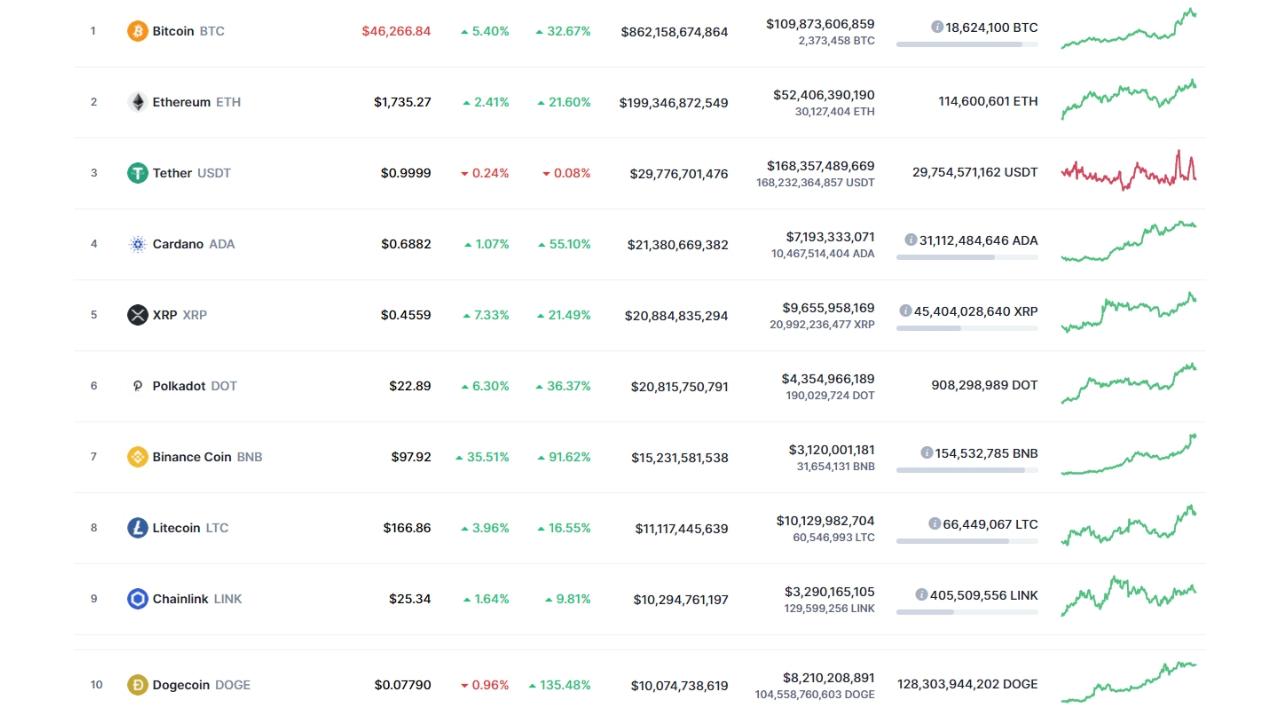Image resolution: width=1280 pixels, height=720 pixels.
Task: Open Chainlink 7-day sparkline chart
Action: pos(1128,596)
